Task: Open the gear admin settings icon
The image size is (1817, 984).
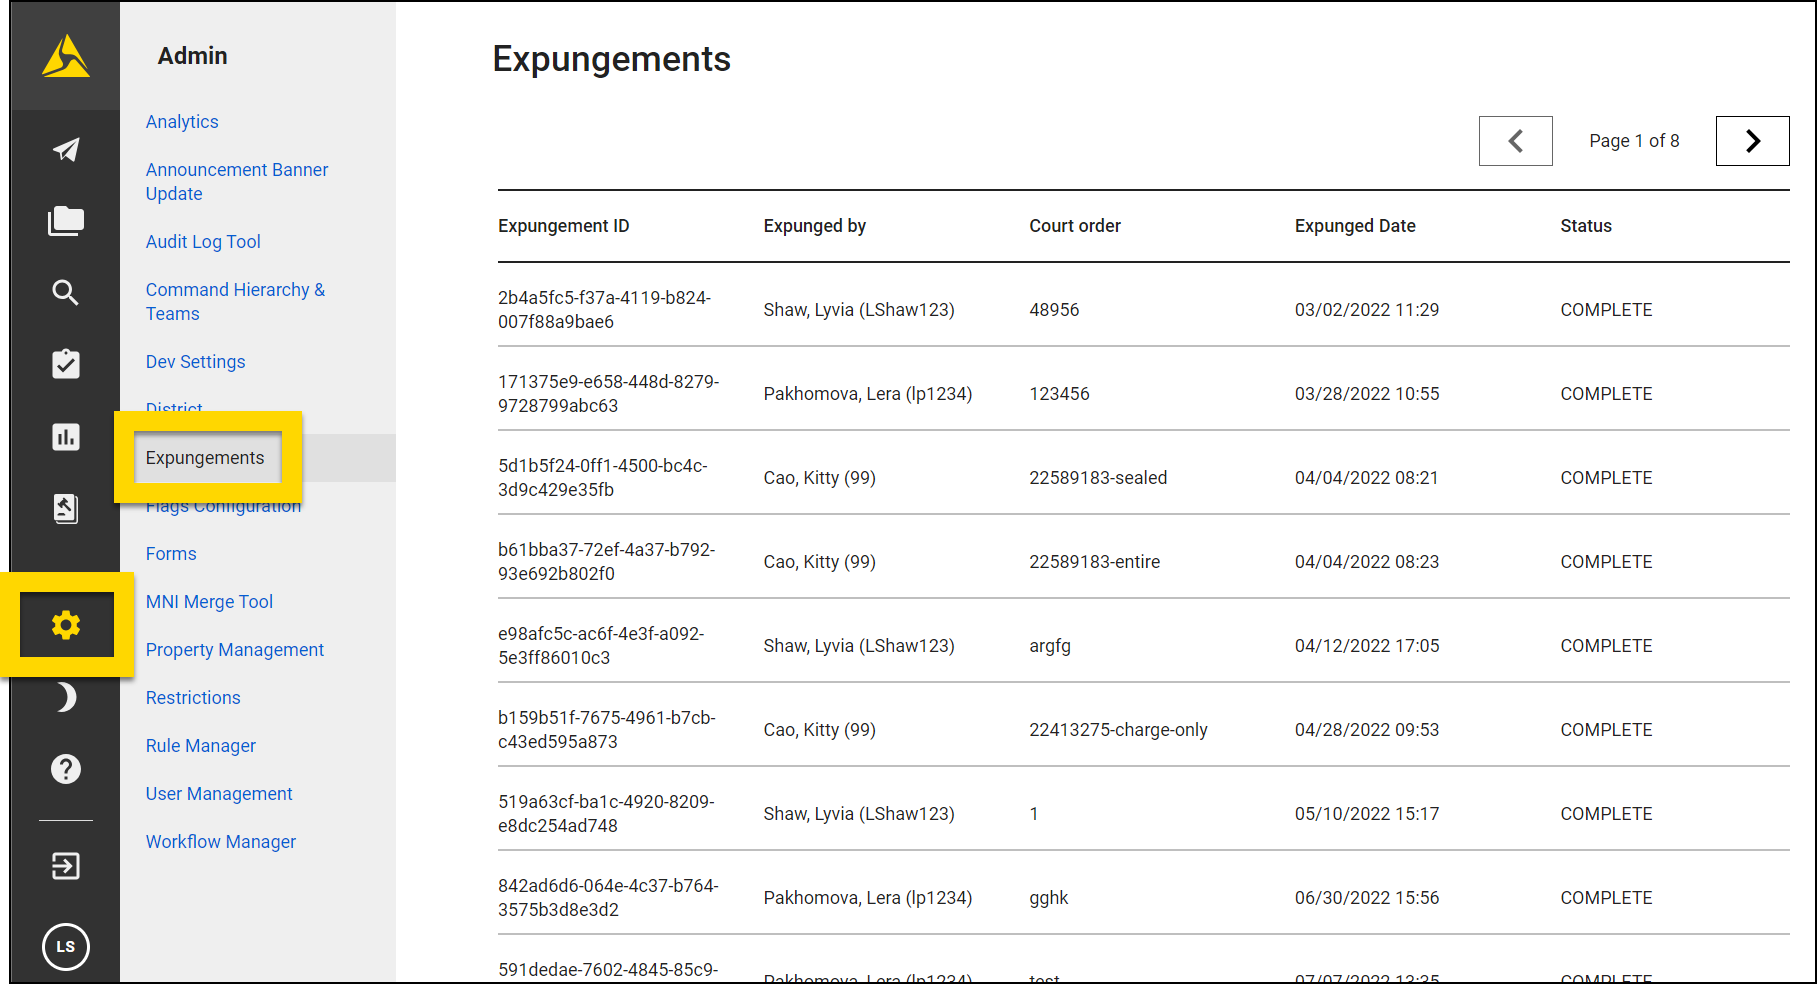Action: click(x=66, y=625)
